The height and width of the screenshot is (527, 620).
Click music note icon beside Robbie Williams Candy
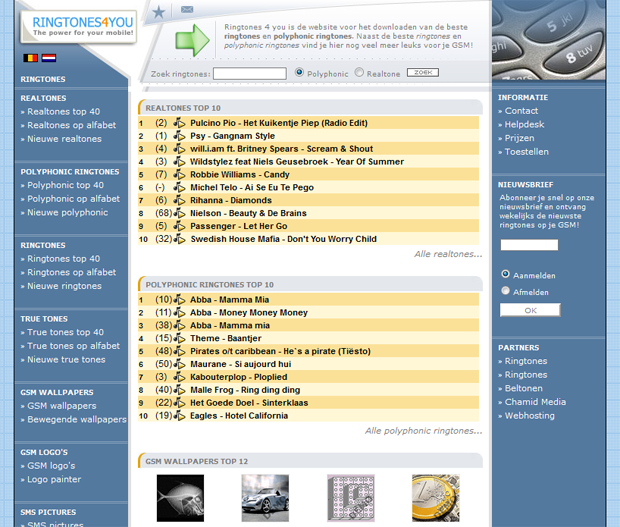(x=179, y=174)
